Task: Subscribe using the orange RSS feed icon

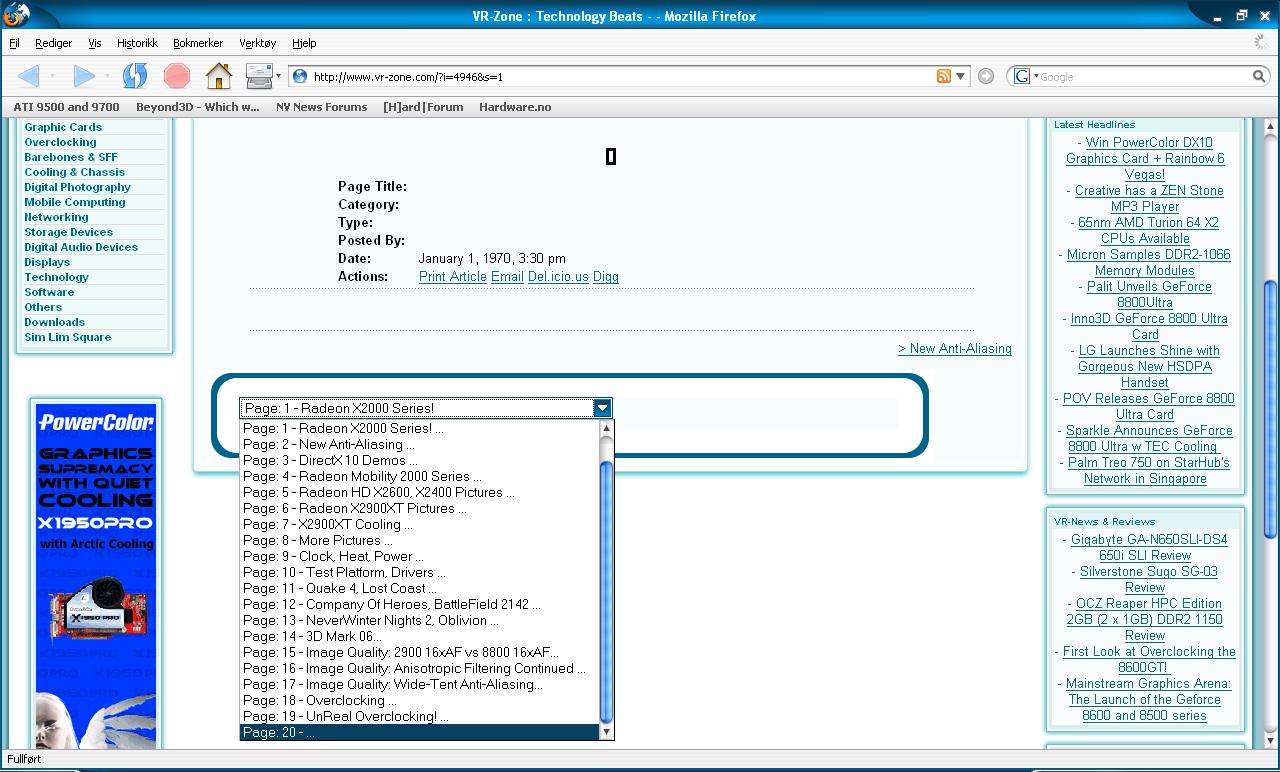Action: 943,76
